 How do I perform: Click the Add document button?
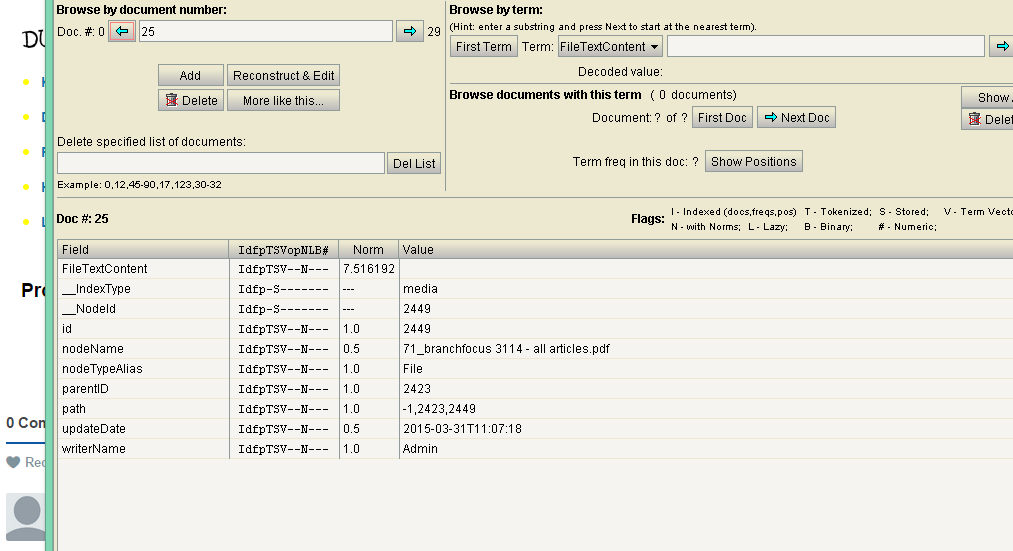click(x=190, y=76)
